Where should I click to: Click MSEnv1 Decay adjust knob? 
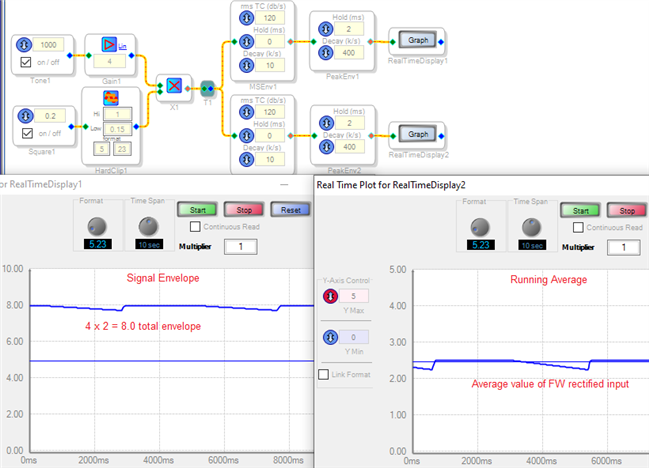tap(247, 65)
